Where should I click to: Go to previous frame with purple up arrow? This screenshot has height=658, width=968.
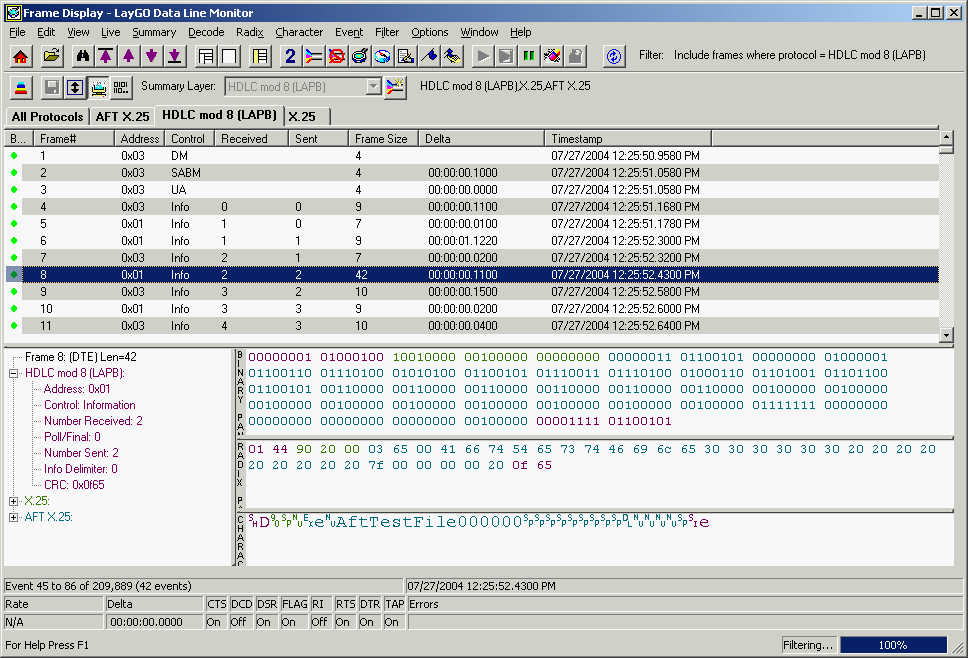(x=128, y=56)
